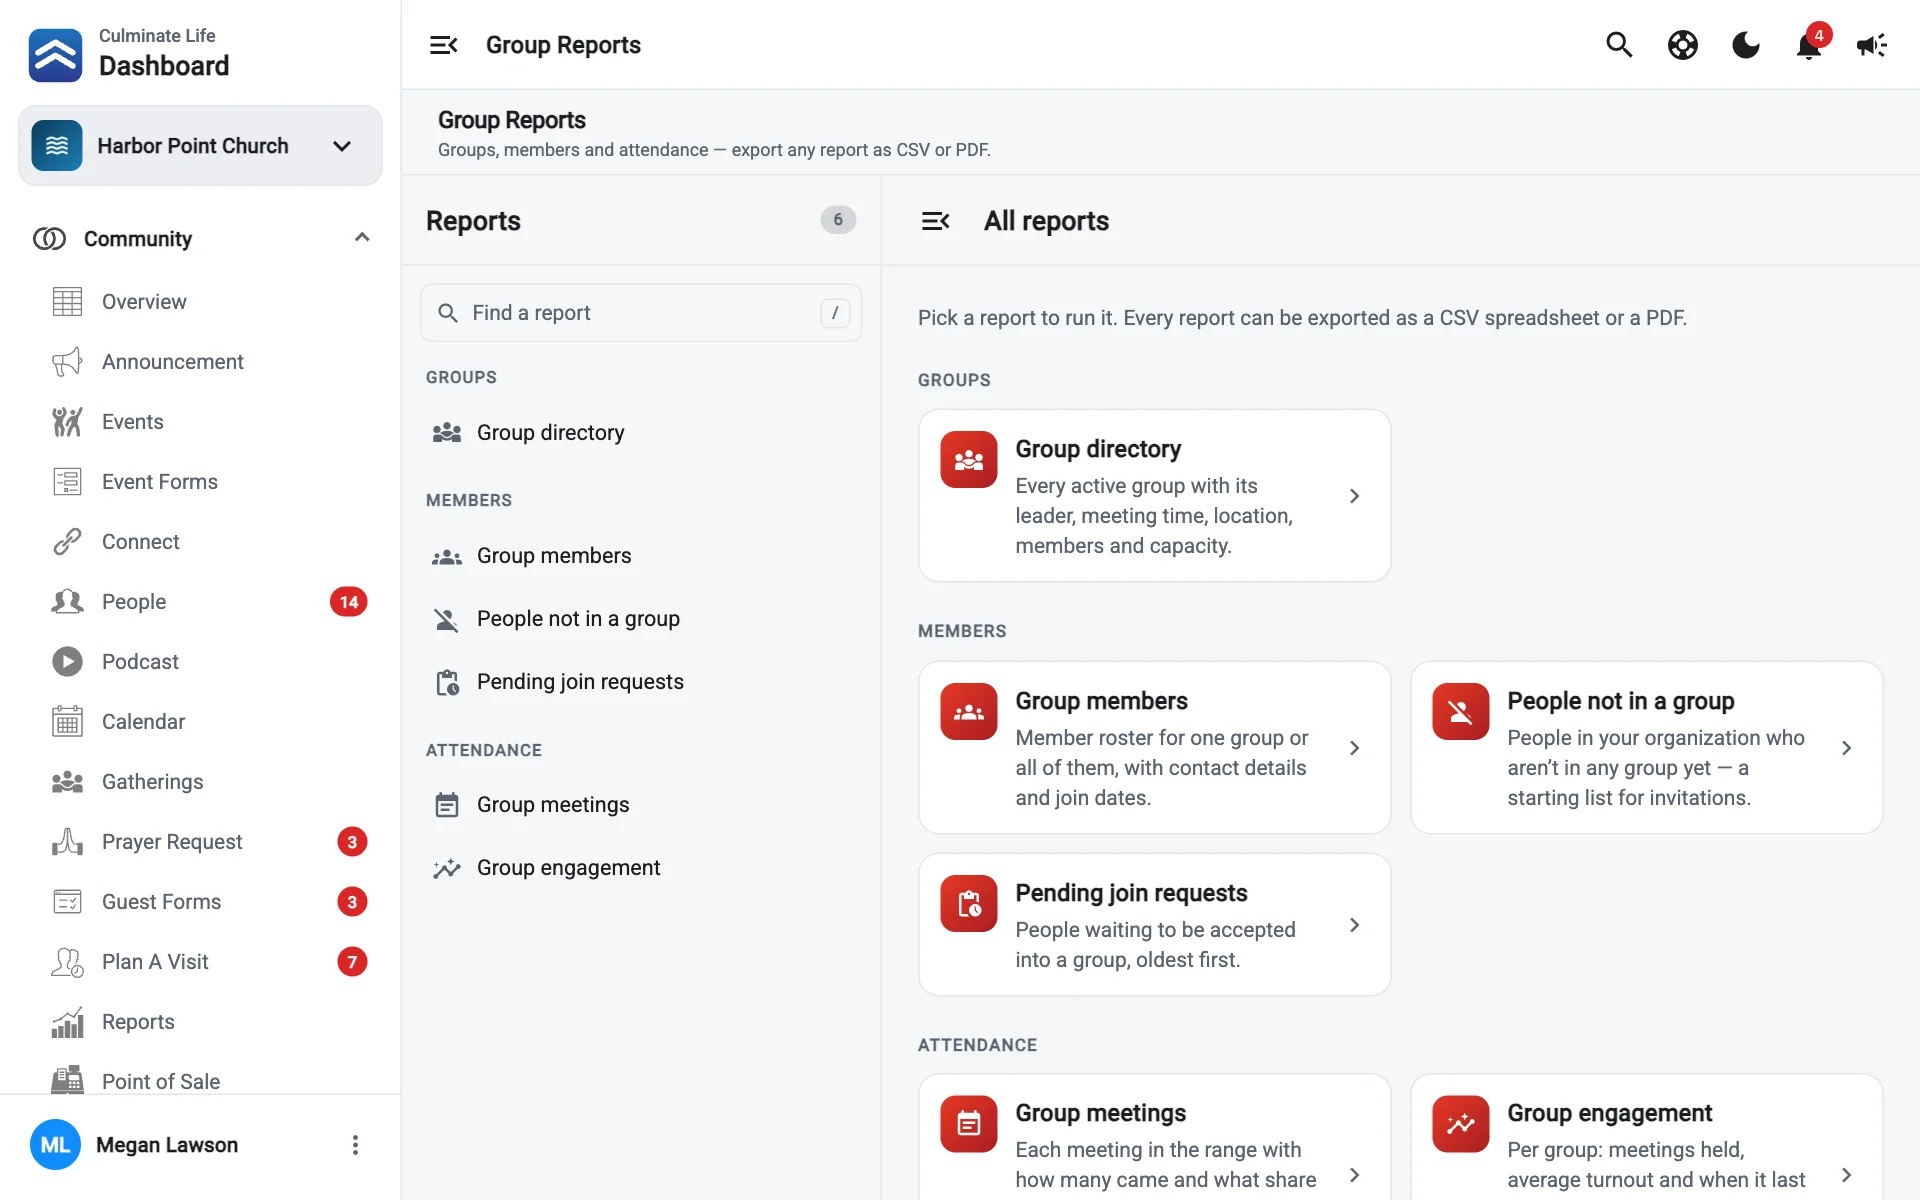Click Group engagement sparkline list icon
The height and width of the screenshot is (1200, 1920).
447,868
